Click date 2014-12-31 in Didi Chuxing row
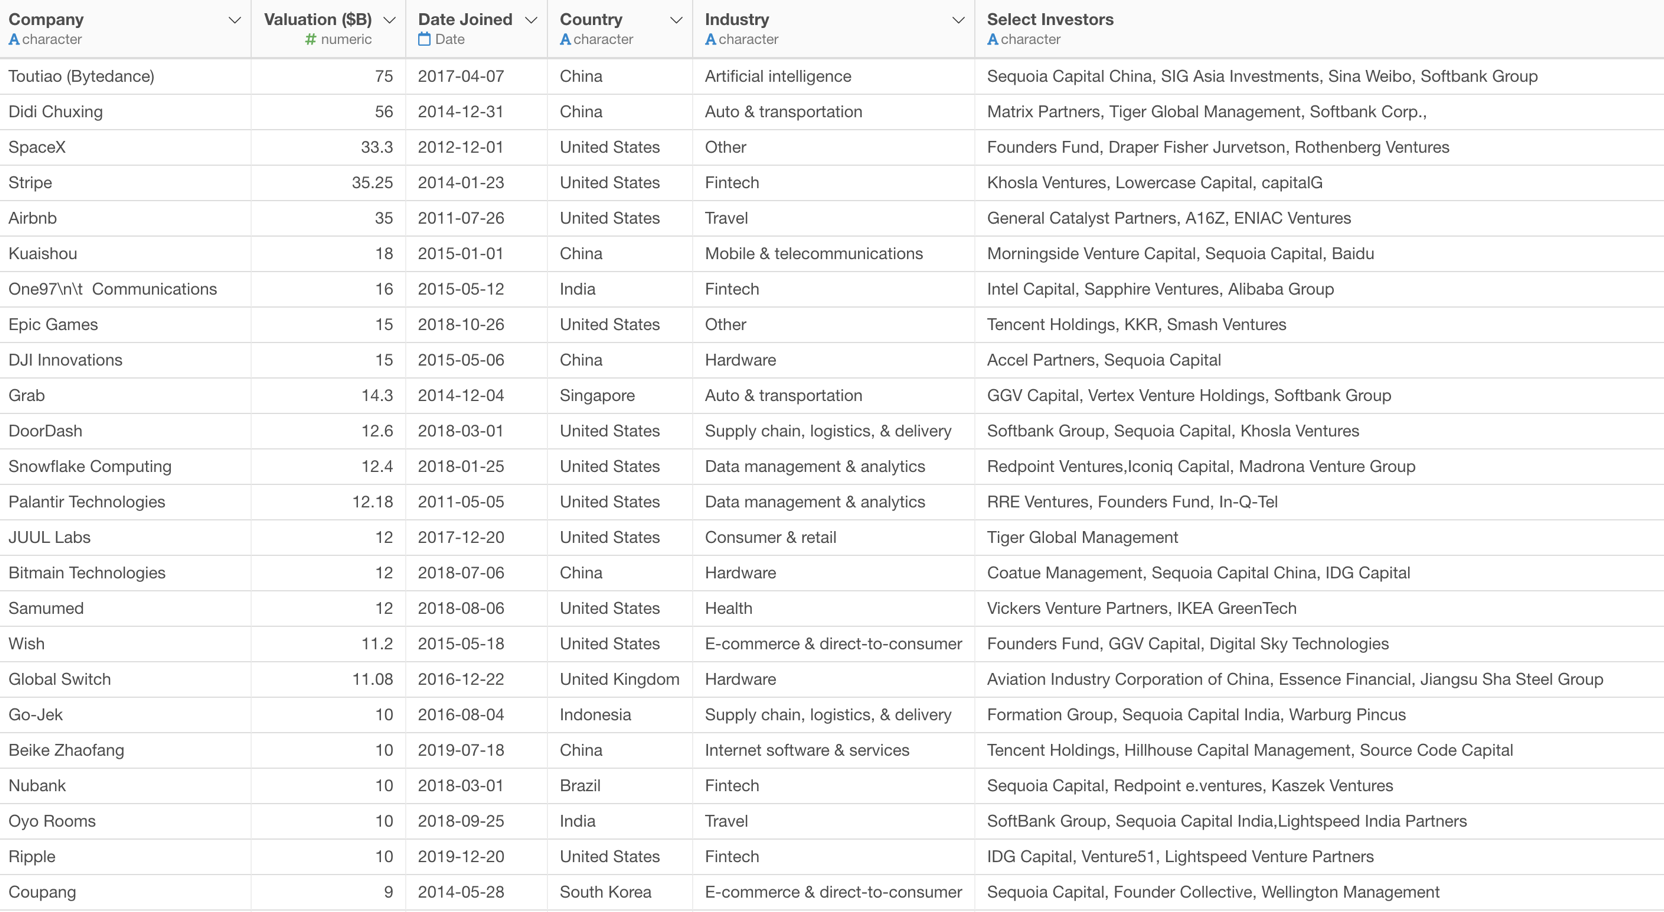Image resolution: width=1664 pixels, height=912 pixels. pyautogui.click(x=461, y=112)
